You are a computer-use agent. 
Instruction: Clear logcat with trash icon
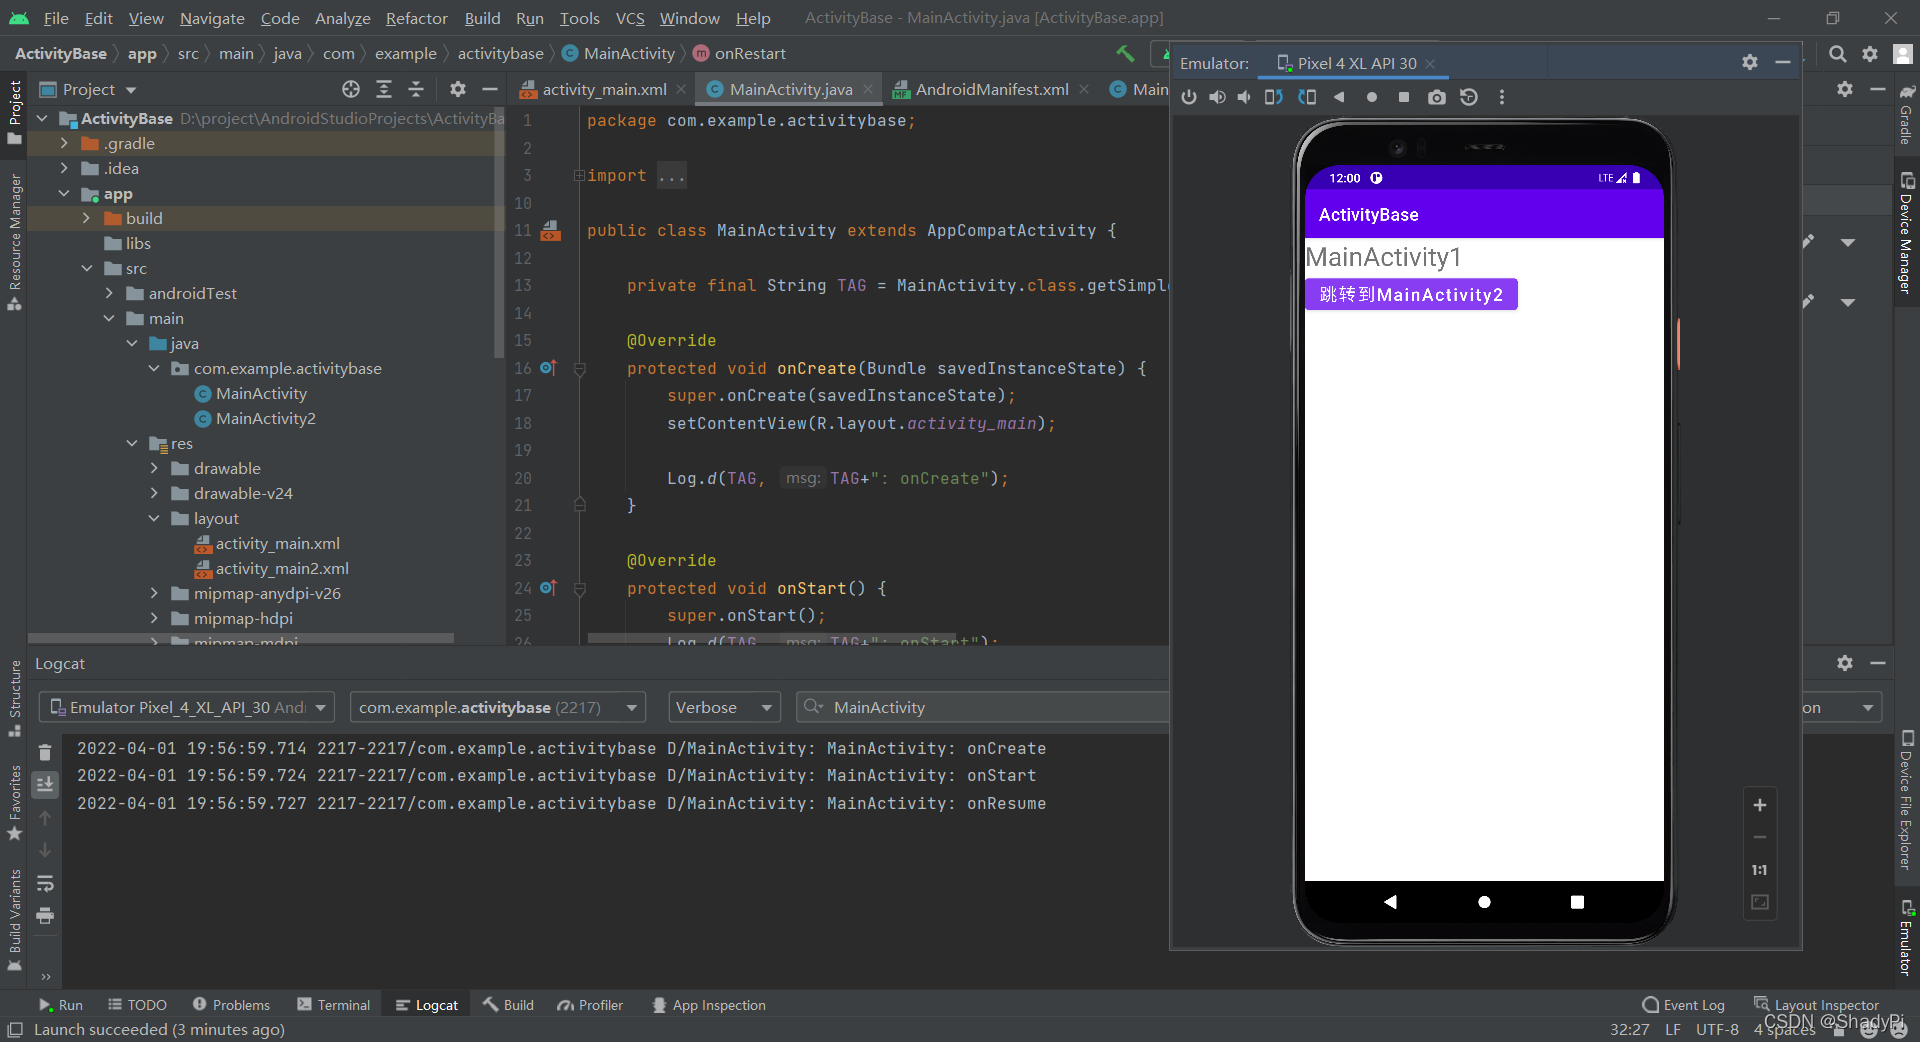click(45, 752)
